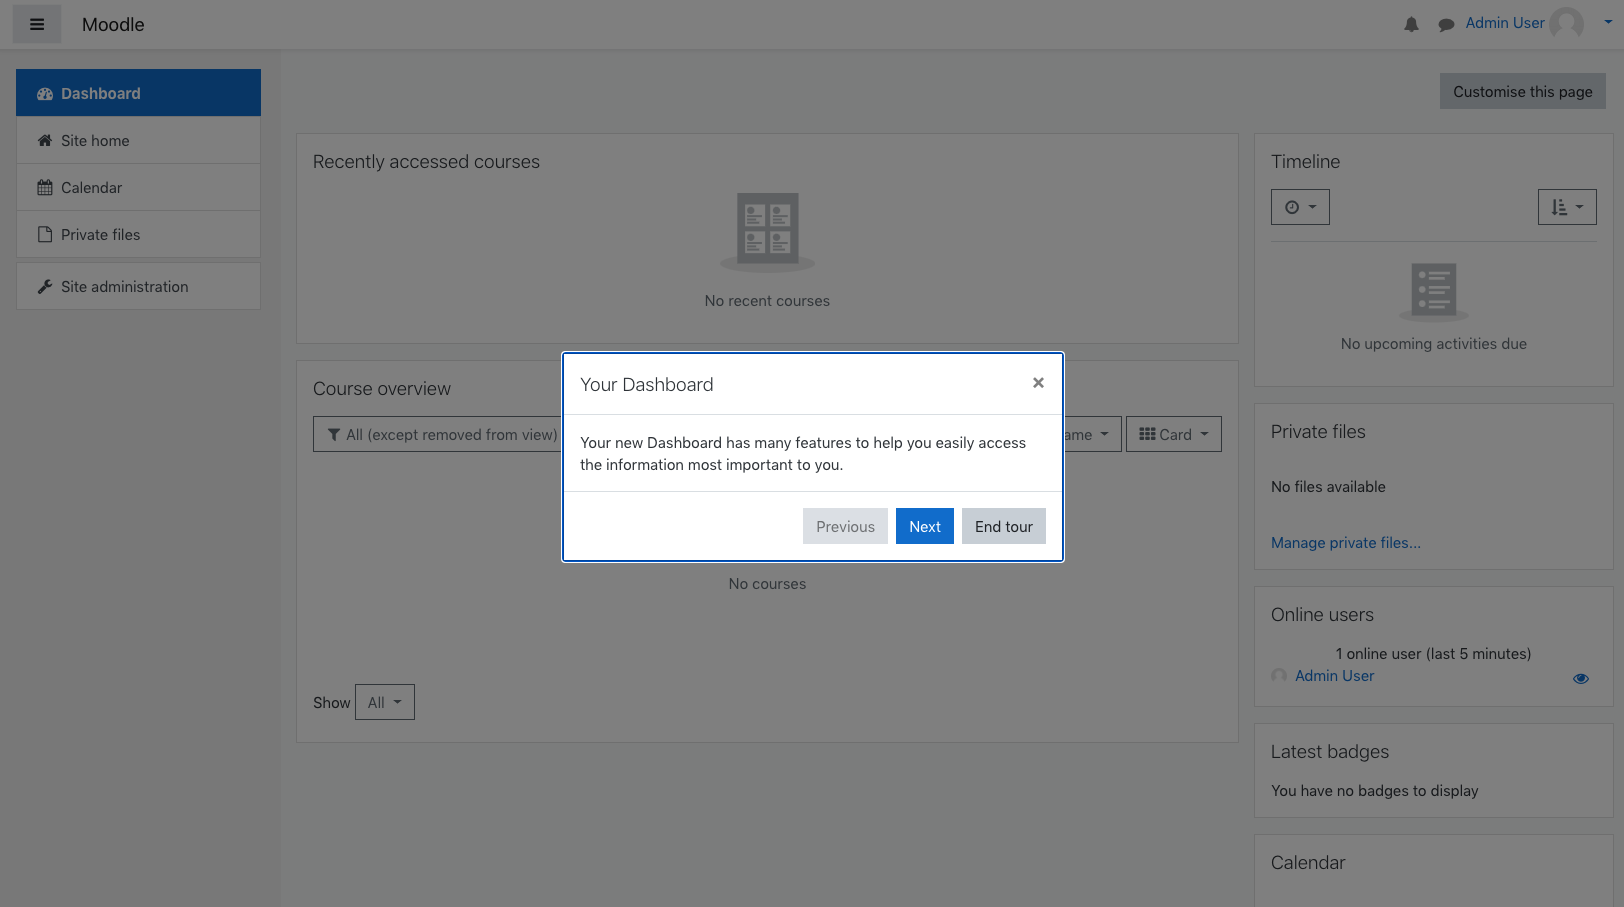The height and width of the screenshot is (907, 1624).
Task: Open the Calendar icon in sidebar
Action: tap(44, 187)
